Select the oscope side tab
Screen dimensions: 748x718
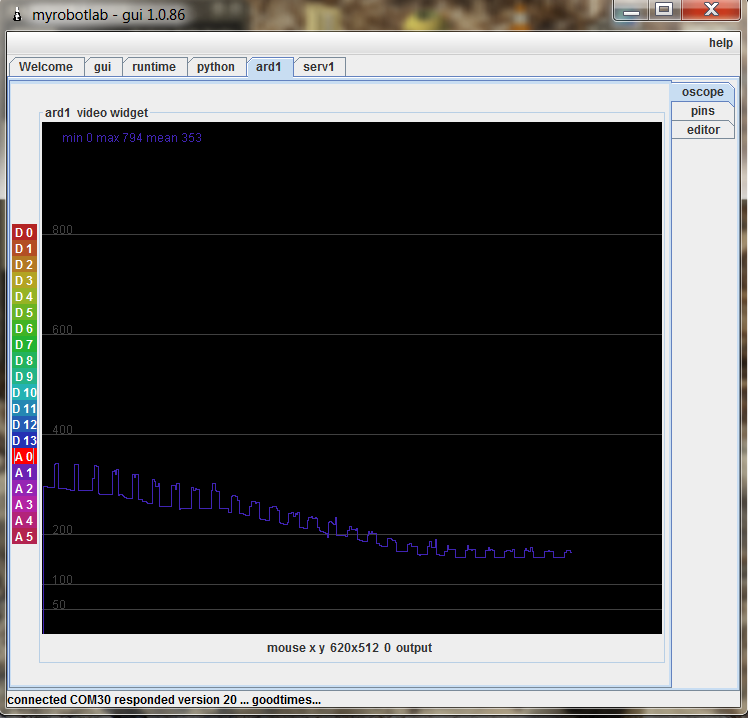point(702,92)
